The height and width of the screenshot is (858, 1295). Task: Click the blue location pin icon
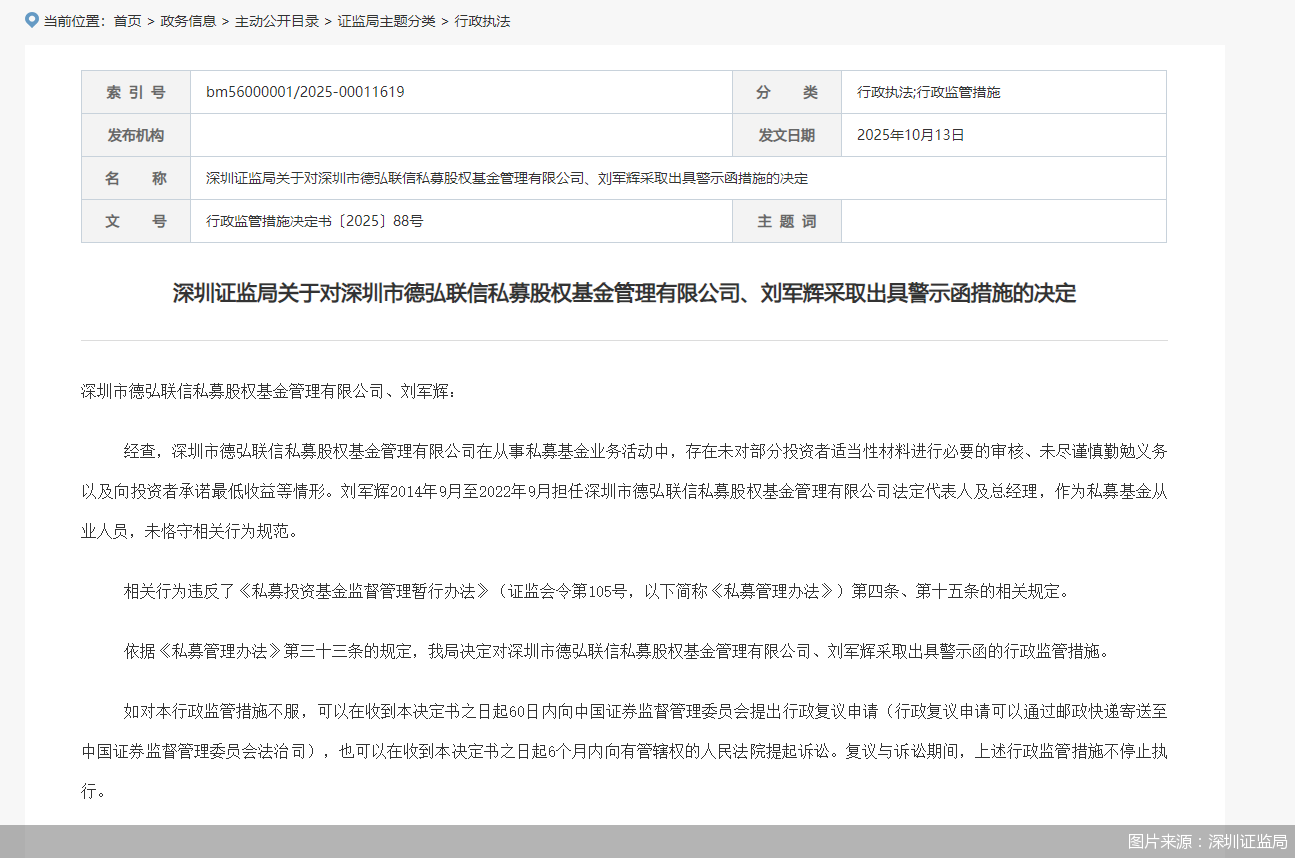[x=29, y=19]
